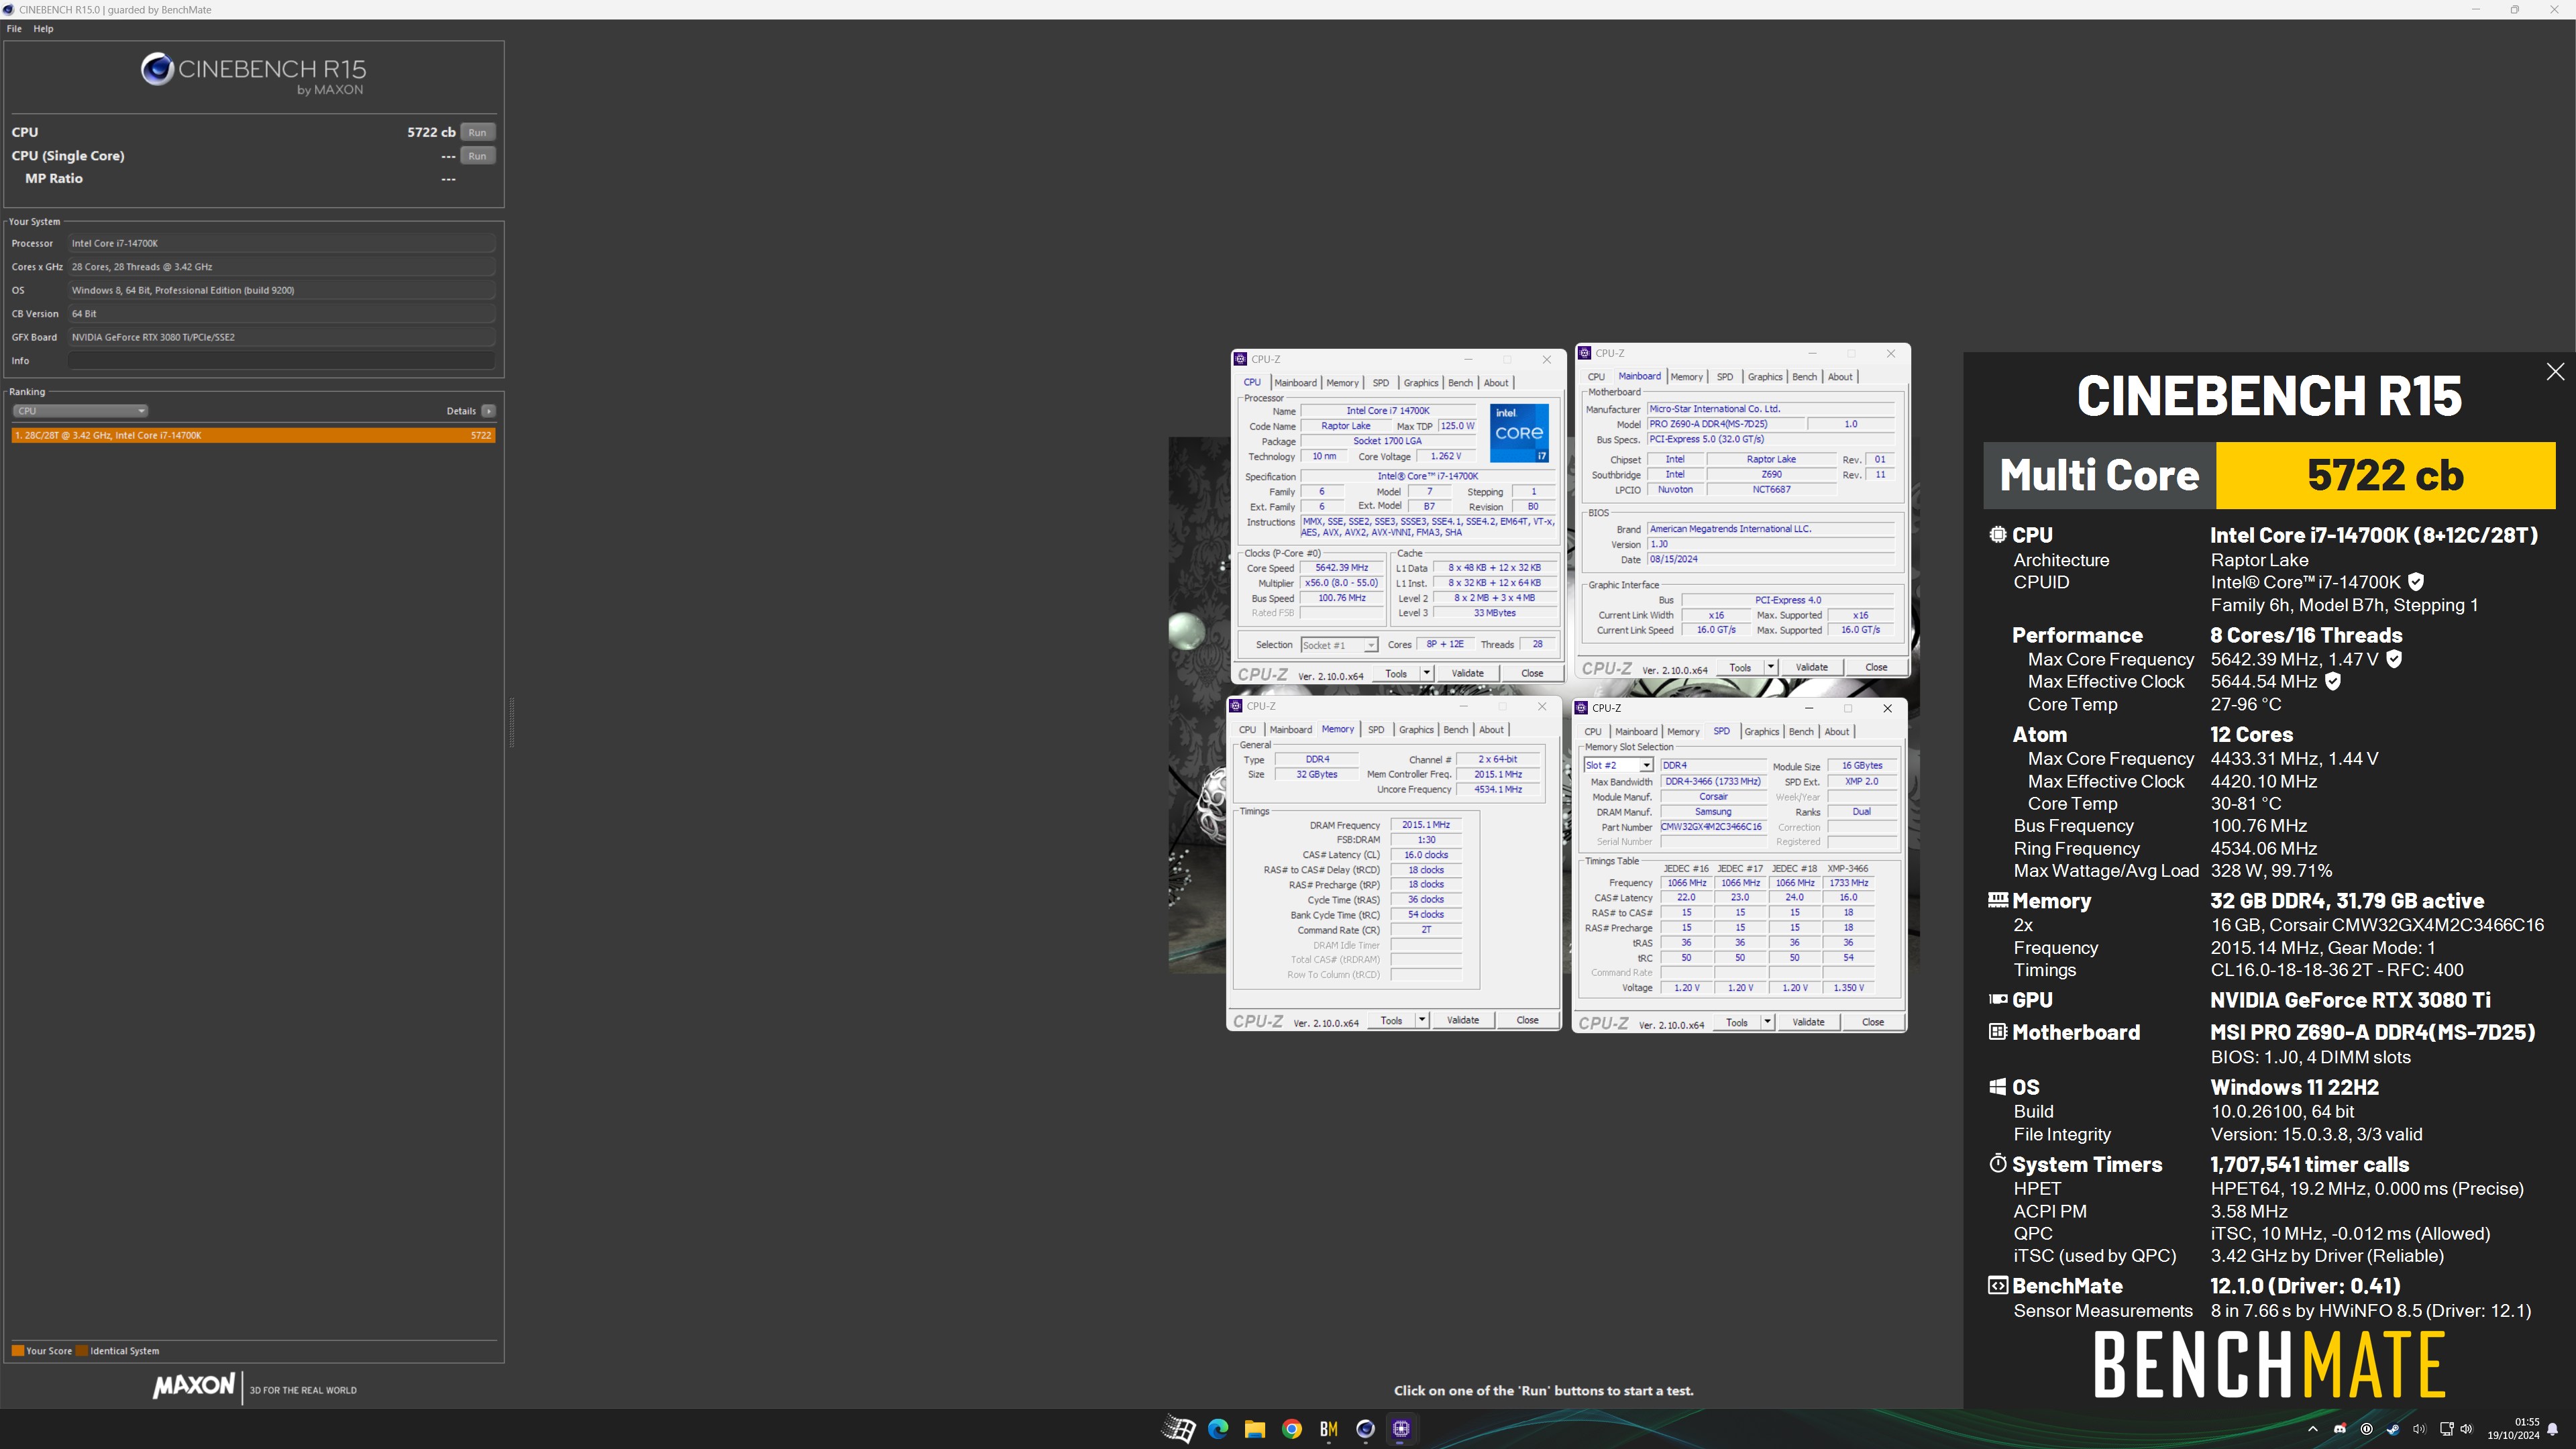This screenshot has height=1449, width=2576.
Task: Click CPU-Z app icon in Mainboard window titlebar
Action: pos(1584,353)
